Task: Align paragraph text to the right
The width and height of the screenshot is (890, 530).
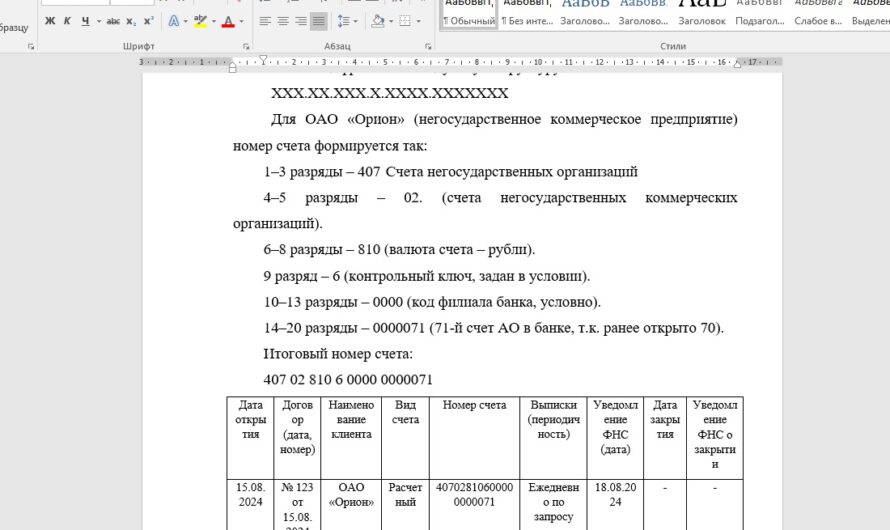Action: pos(301,22)
